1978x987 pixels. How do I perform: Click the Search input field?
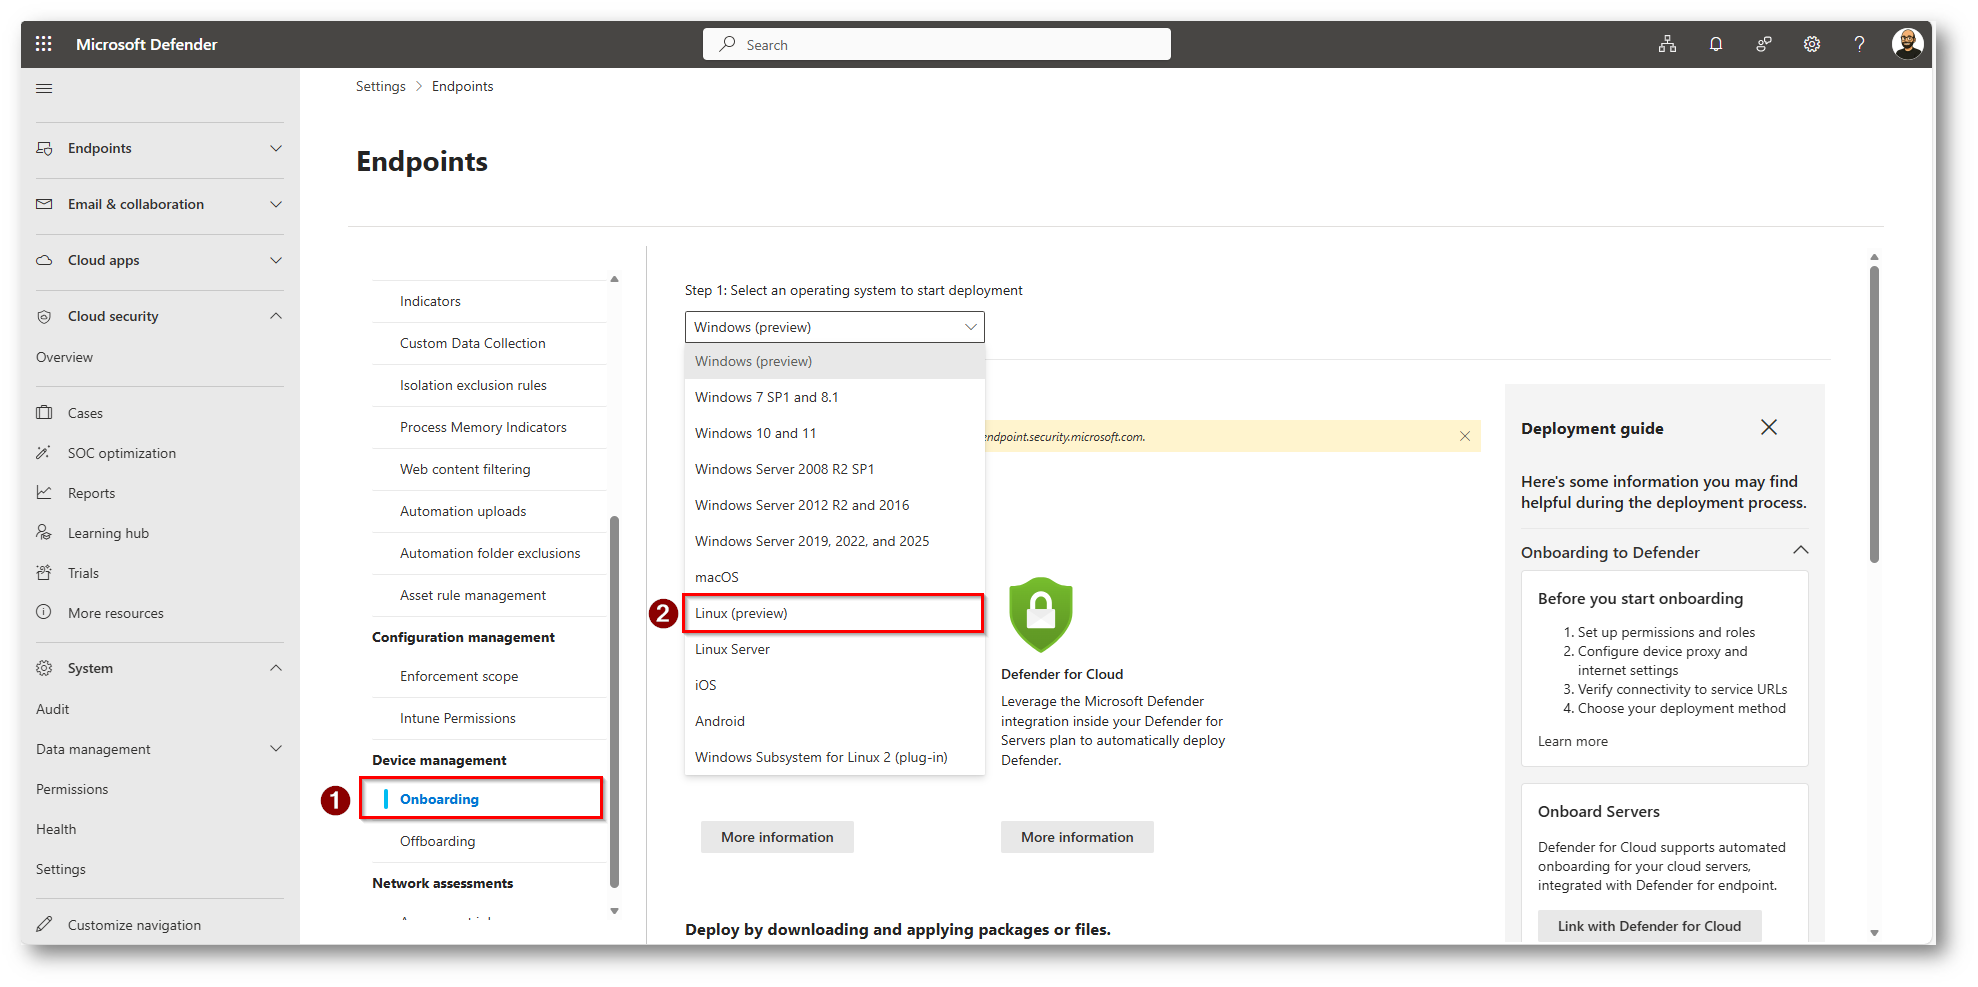(x=937, y=44)
